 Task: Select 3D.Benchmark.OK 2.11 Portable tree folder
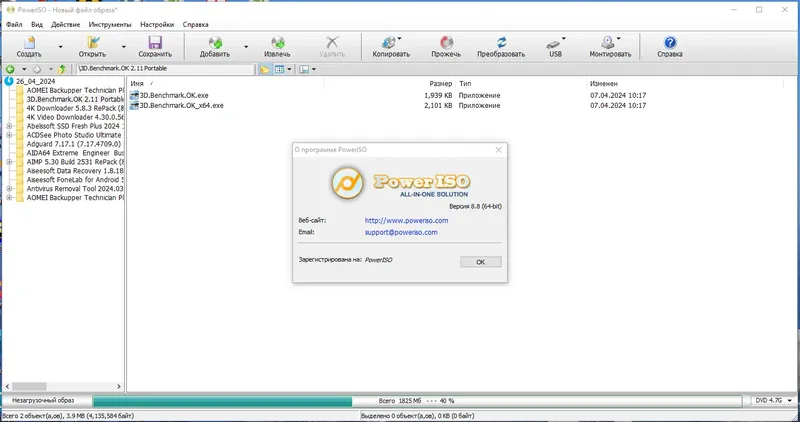[x=75, y=99]
